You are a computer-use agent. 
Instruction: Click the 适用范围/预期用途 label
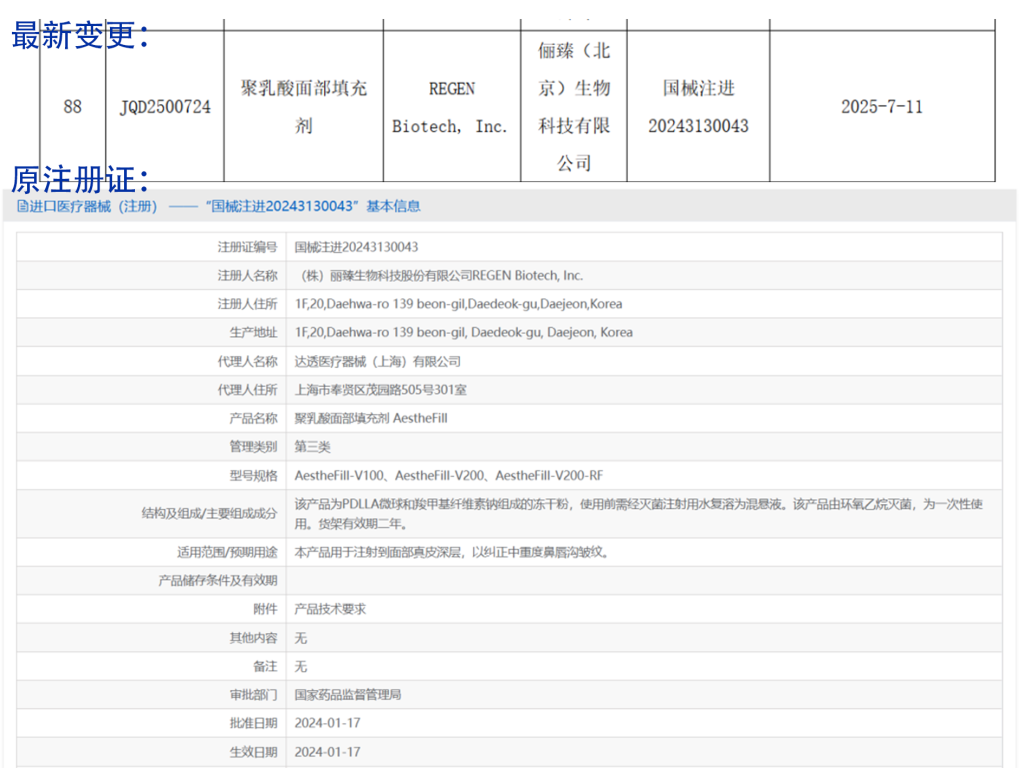(x=227, y=552)
